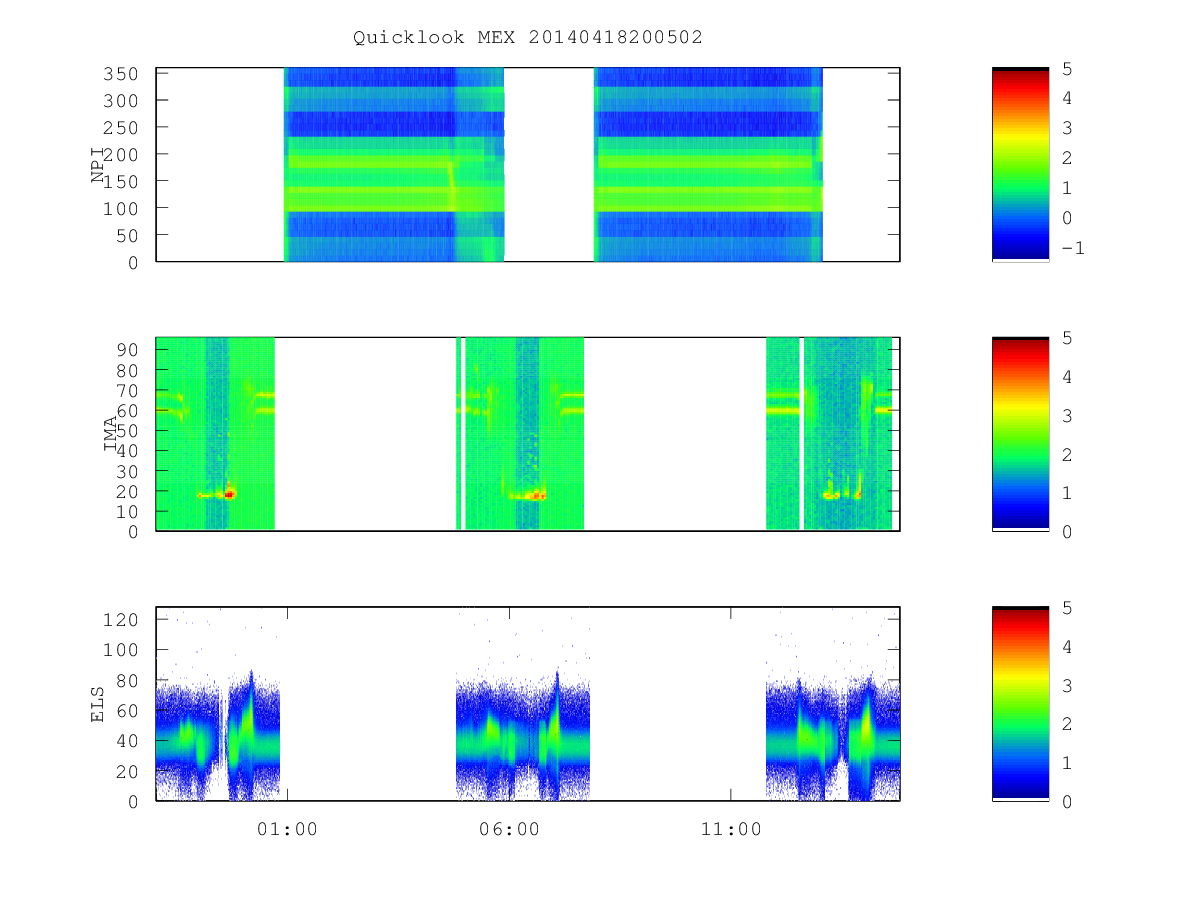Click the middle IMA spectrogram data block
1200x900 pixels.
520,434
